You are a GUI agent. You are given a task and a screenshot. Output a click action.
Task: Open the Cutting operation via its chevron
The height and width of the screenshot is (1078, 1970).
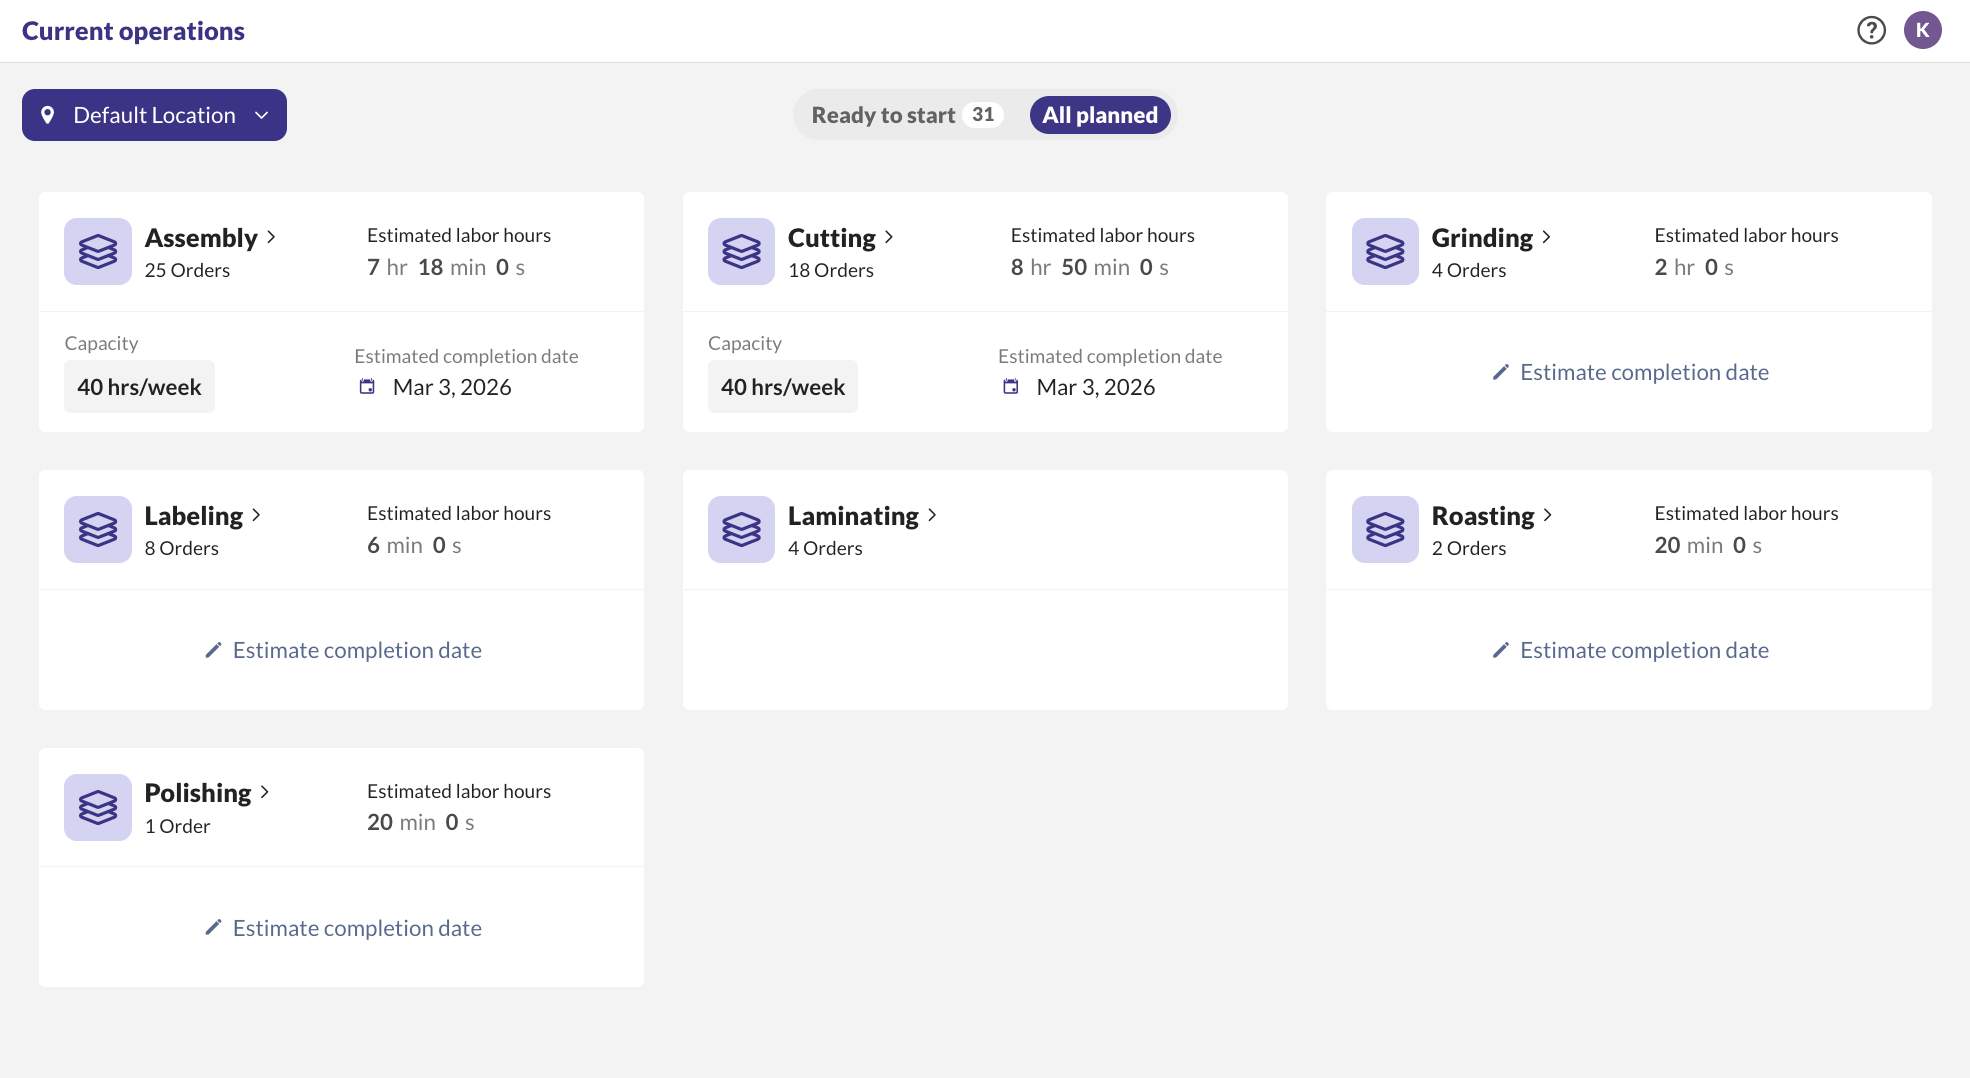[x=889, y=237]
